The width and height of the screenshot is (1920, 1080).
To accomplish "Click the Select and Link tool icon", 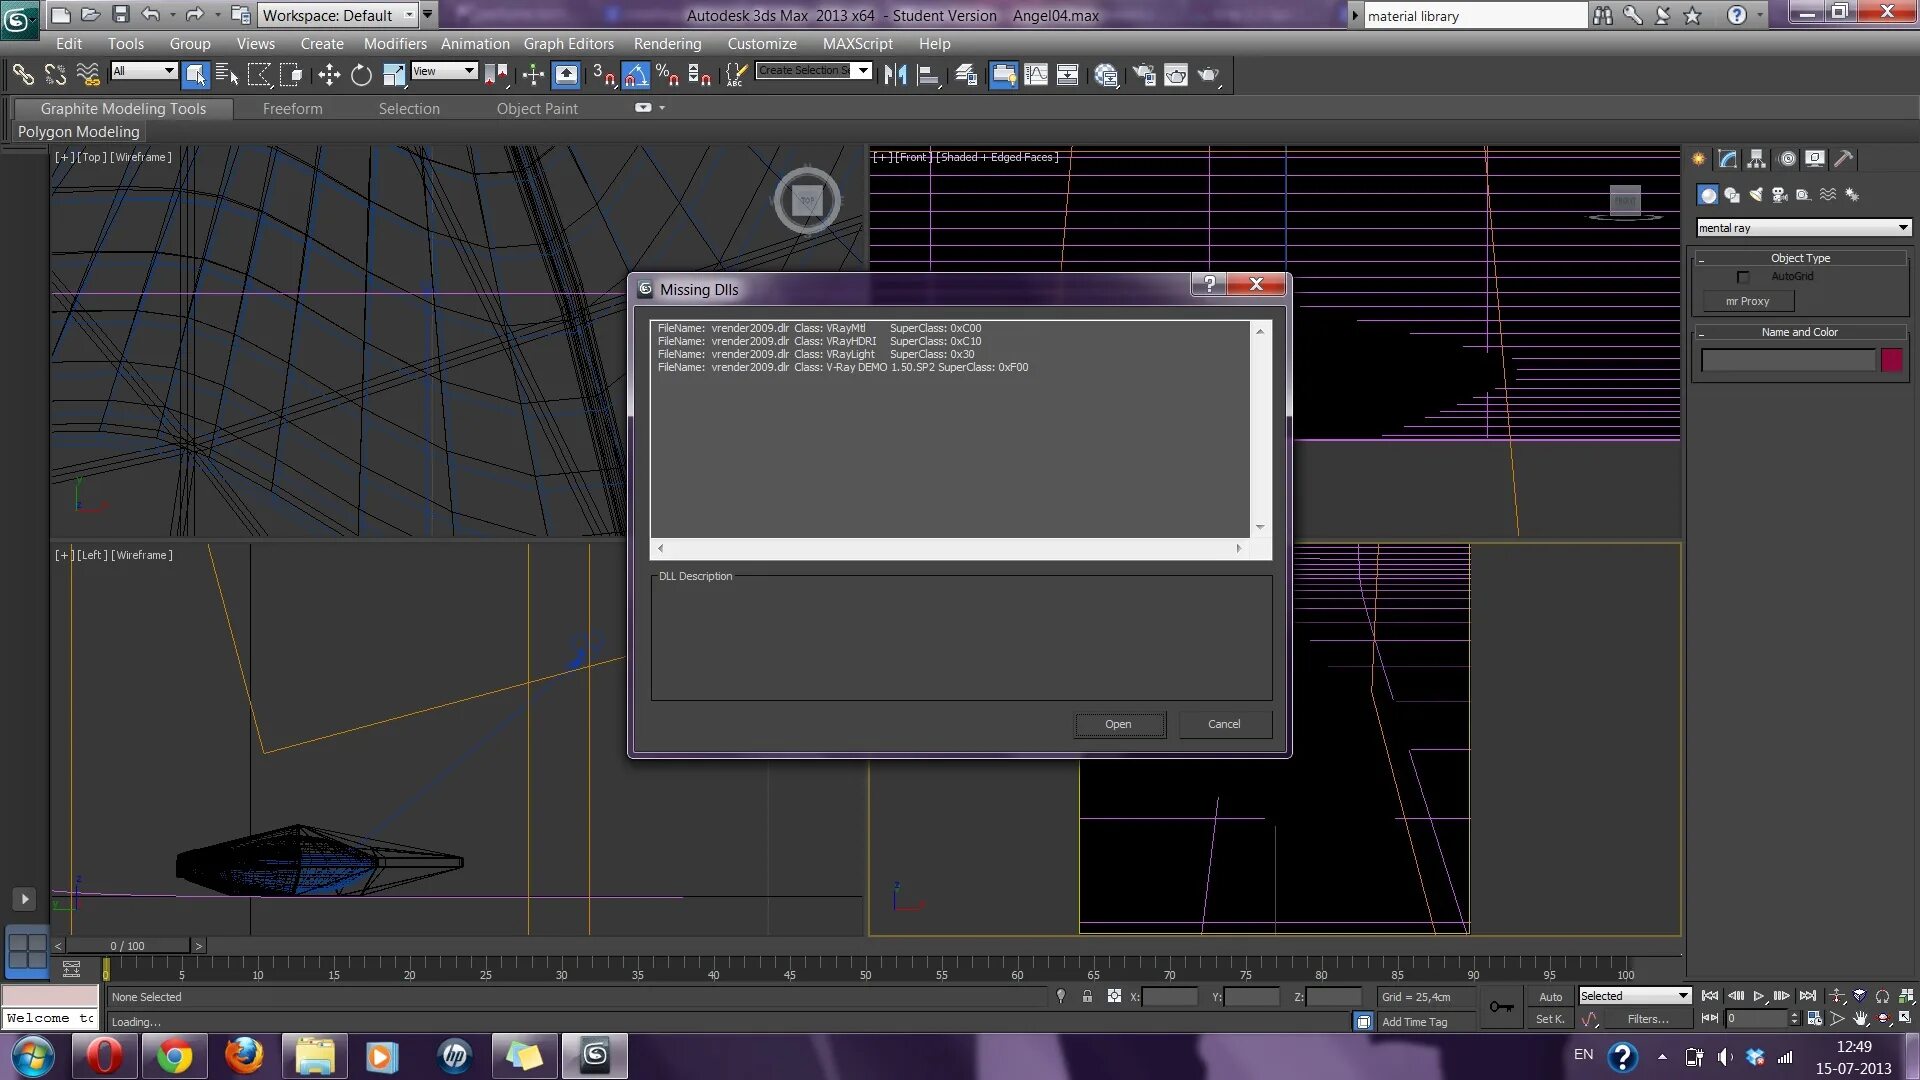I will coord(23,74).
